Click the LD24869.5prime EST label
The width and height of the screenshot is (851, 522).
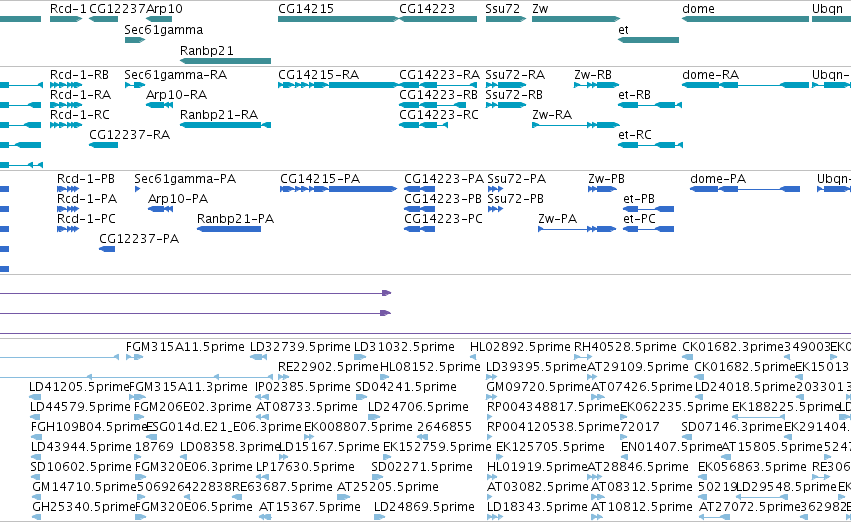[424, 507]
